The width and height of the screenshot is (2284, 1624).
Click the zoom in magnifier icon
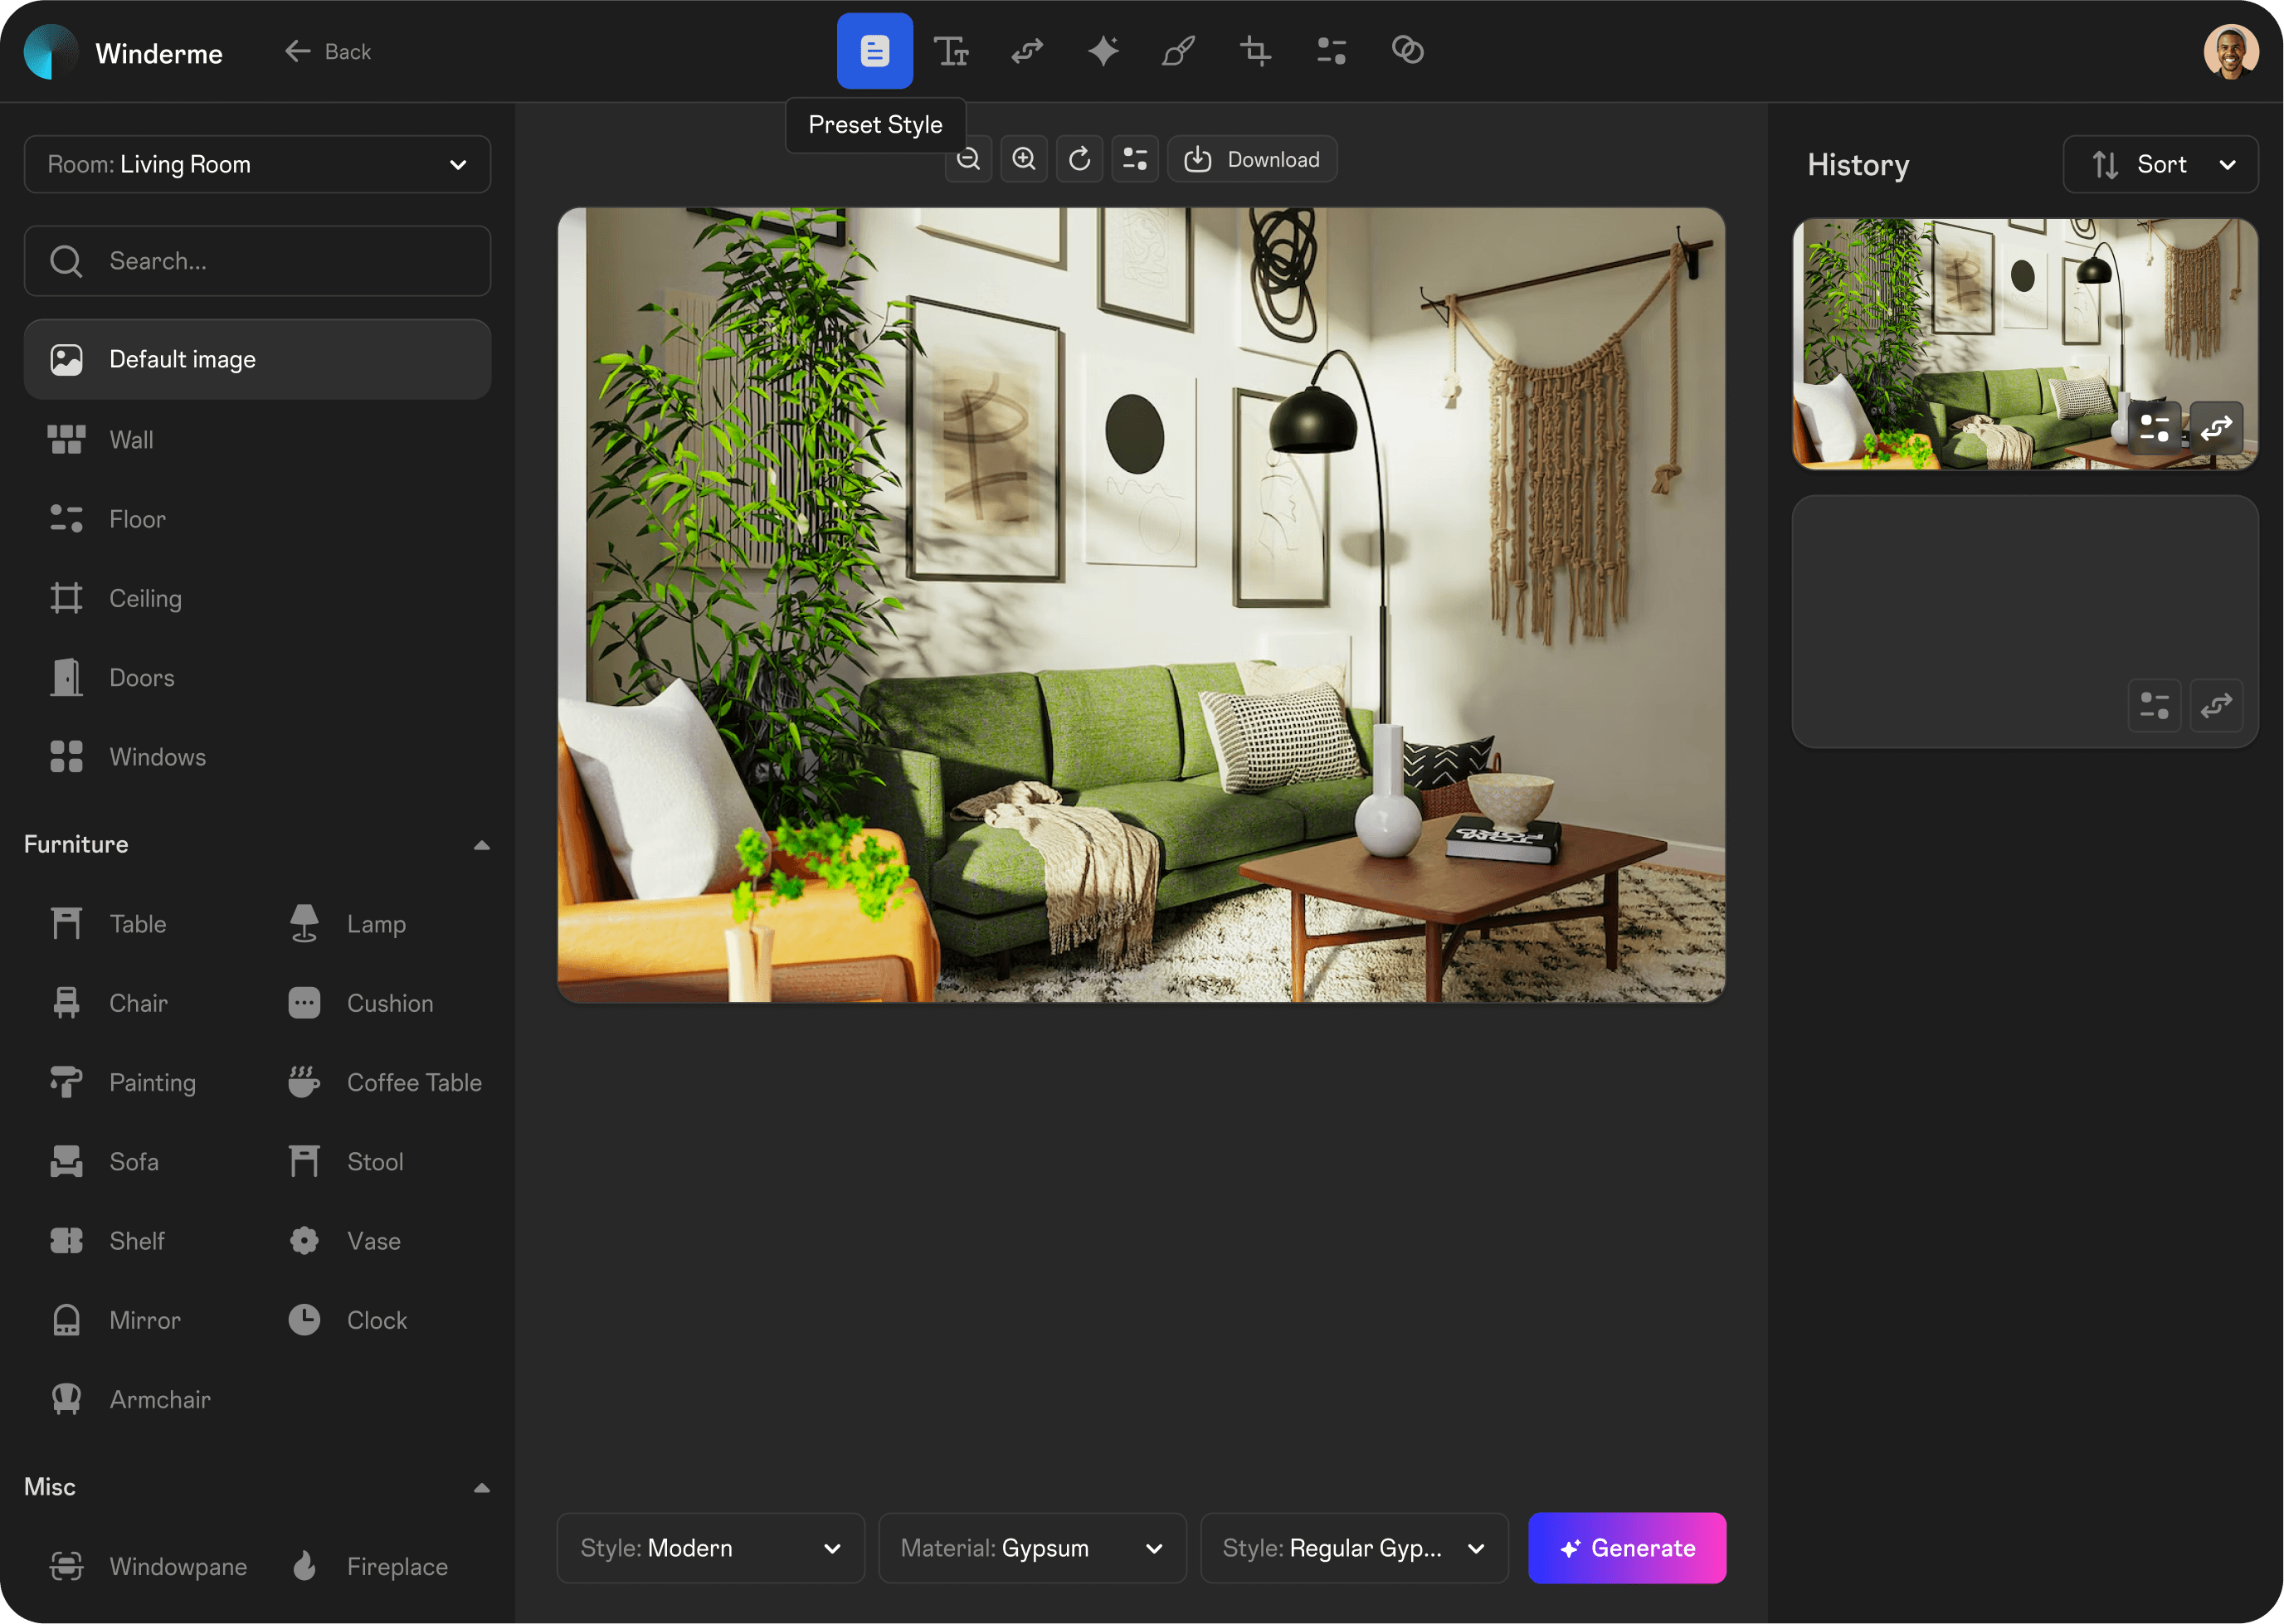click(1023, 159)
